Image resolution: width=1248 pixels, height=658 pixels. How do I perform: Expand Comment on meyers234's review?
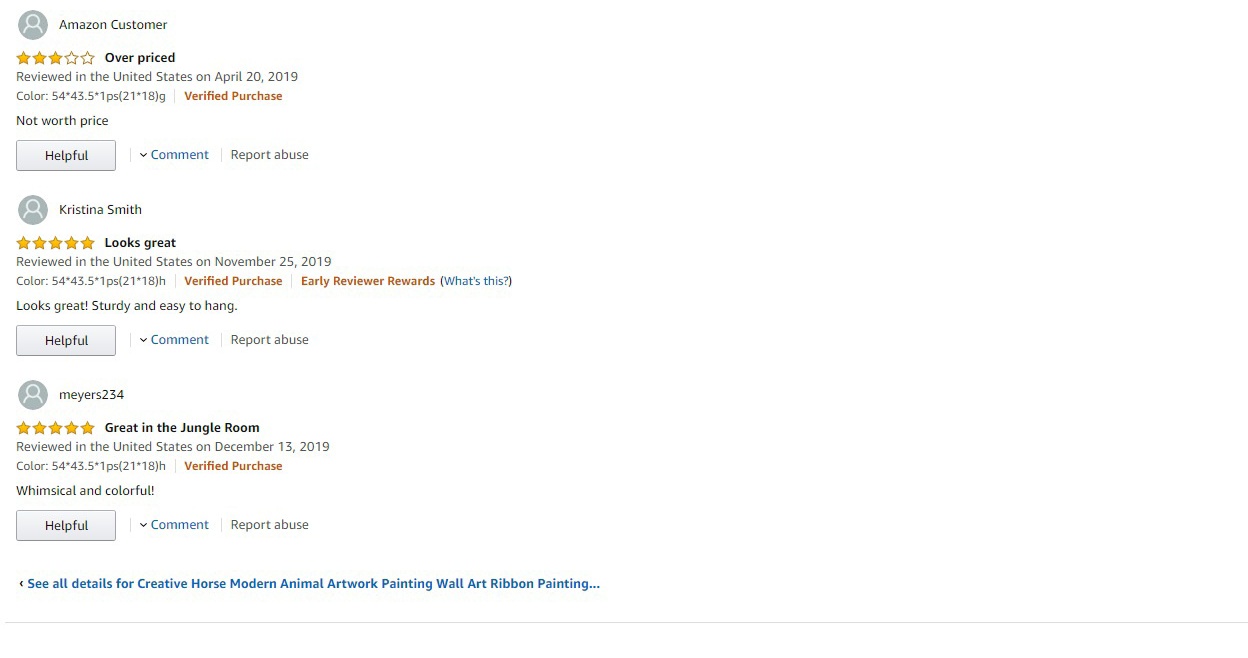(174, 525)
